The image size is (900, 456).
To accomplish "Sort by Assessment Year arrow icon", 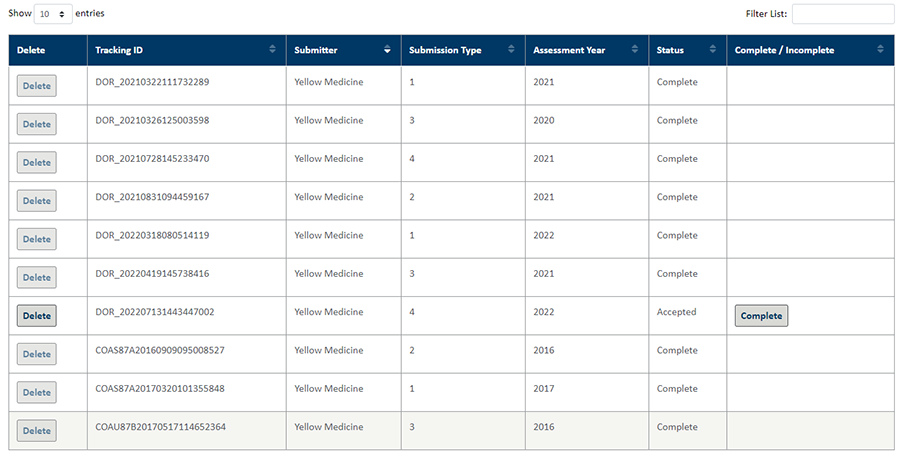I will (x=635, y=50).
